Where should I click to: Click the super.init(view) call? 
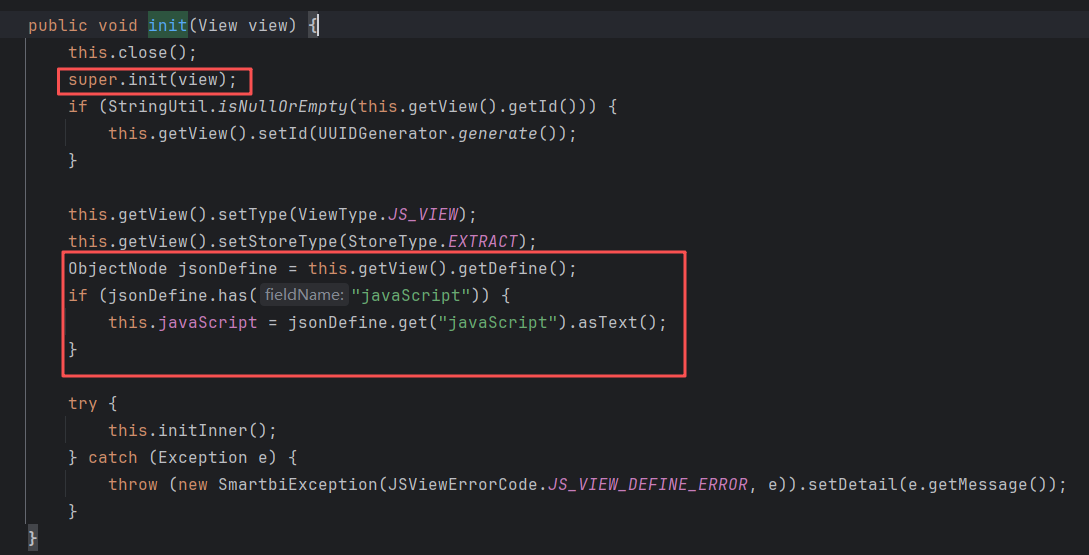(152, 79)
